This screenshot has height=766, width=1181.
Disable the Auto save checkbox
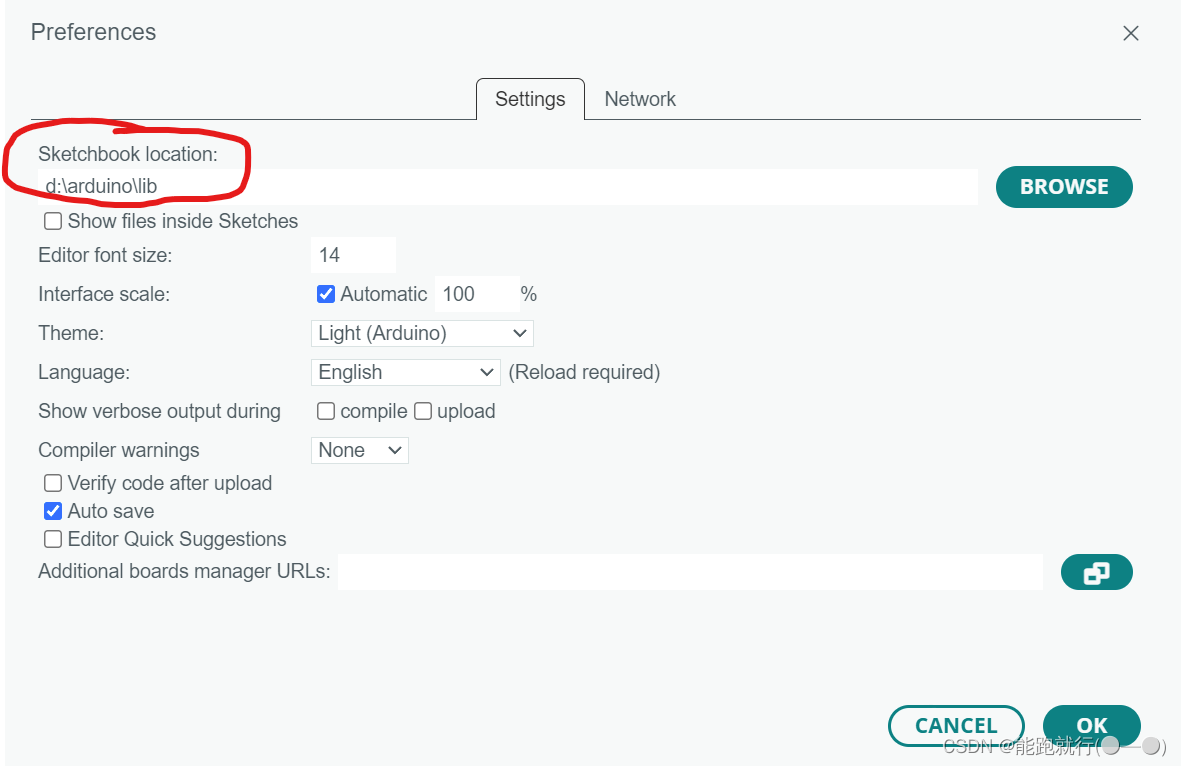pos(53,511)
